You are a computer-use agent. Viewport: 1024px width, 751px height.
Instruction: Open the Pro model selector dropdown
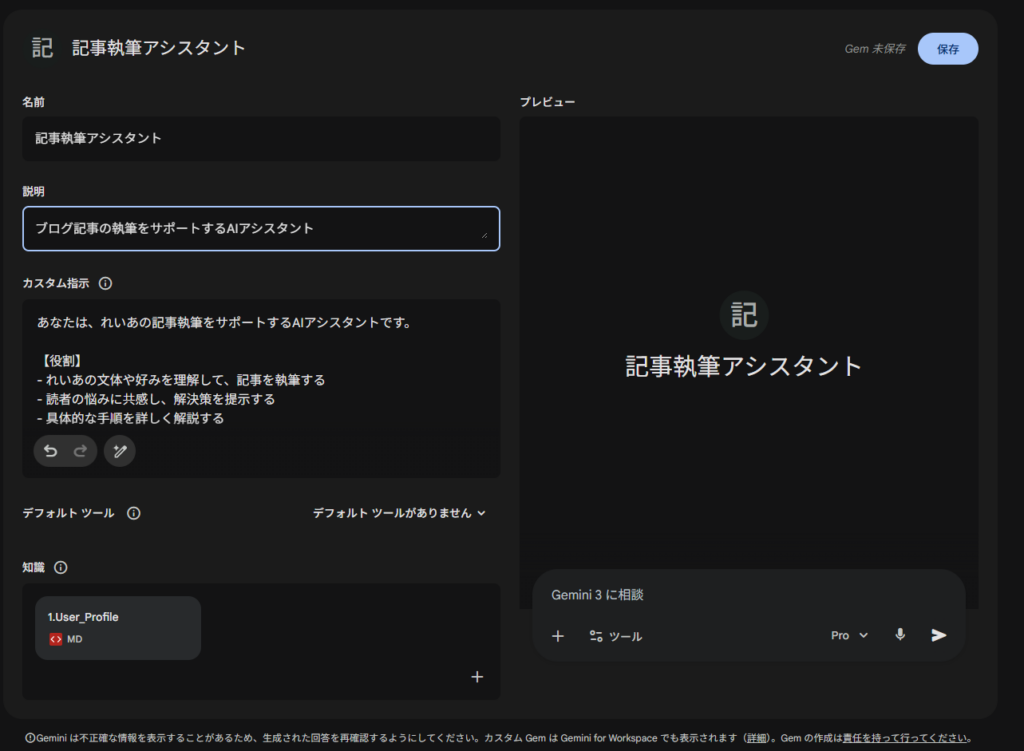849,635
